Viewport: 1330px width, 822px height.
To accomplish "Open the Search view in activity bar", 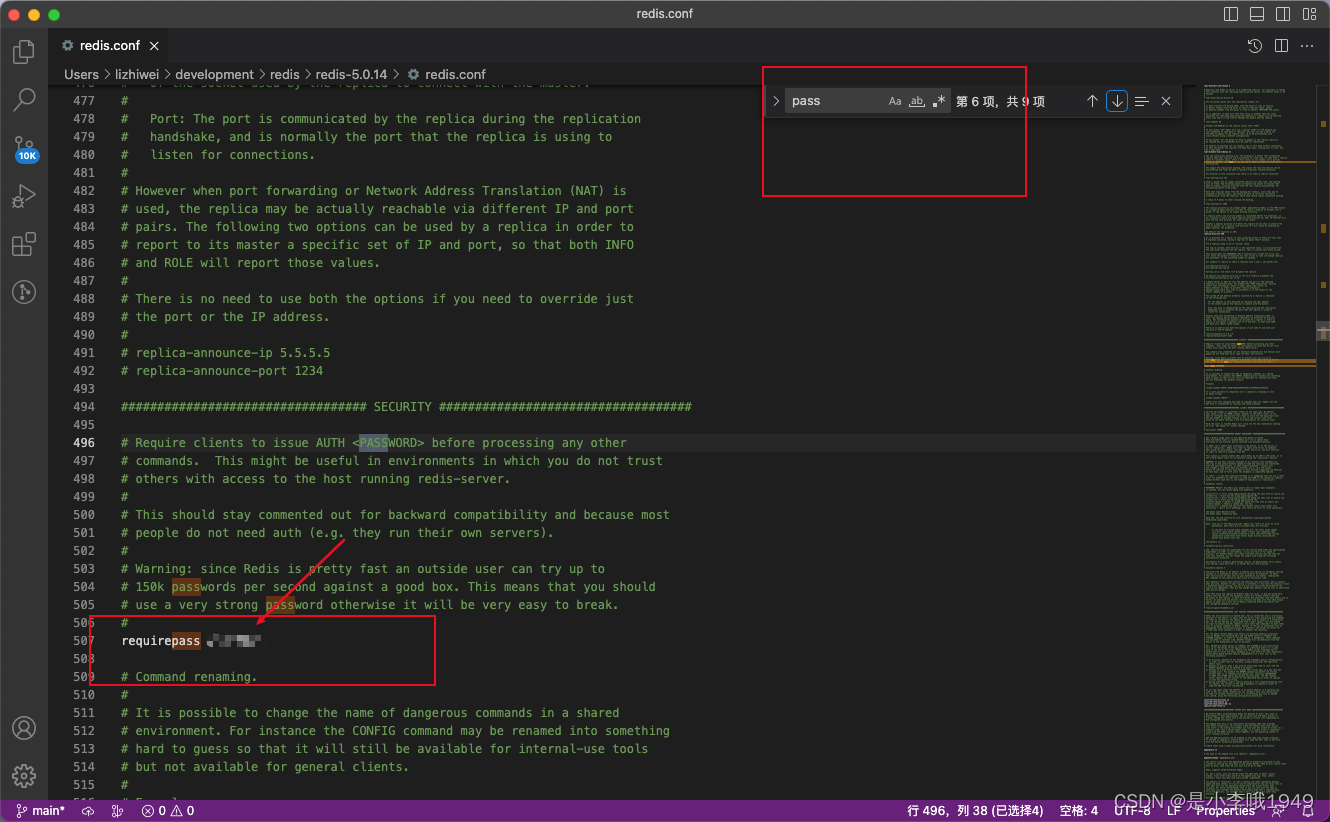I will pos(24,100).
